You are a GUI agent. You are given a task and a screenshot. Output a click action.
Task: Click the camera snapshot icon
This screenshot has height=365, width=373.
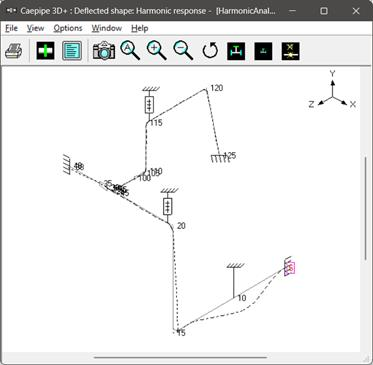(x=104, y=51)
